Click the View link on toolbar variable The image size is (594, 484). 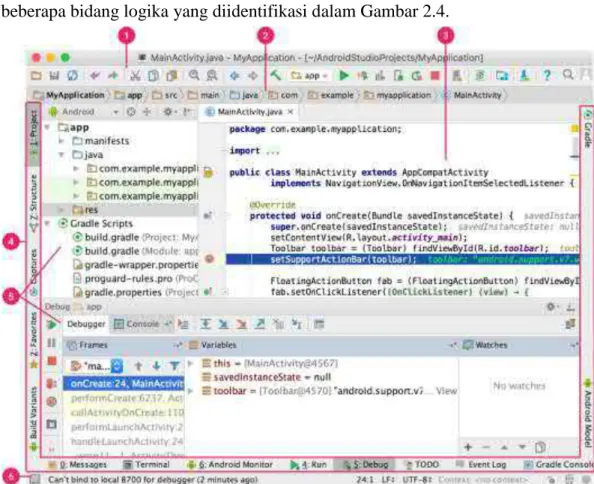coord(446,391)
